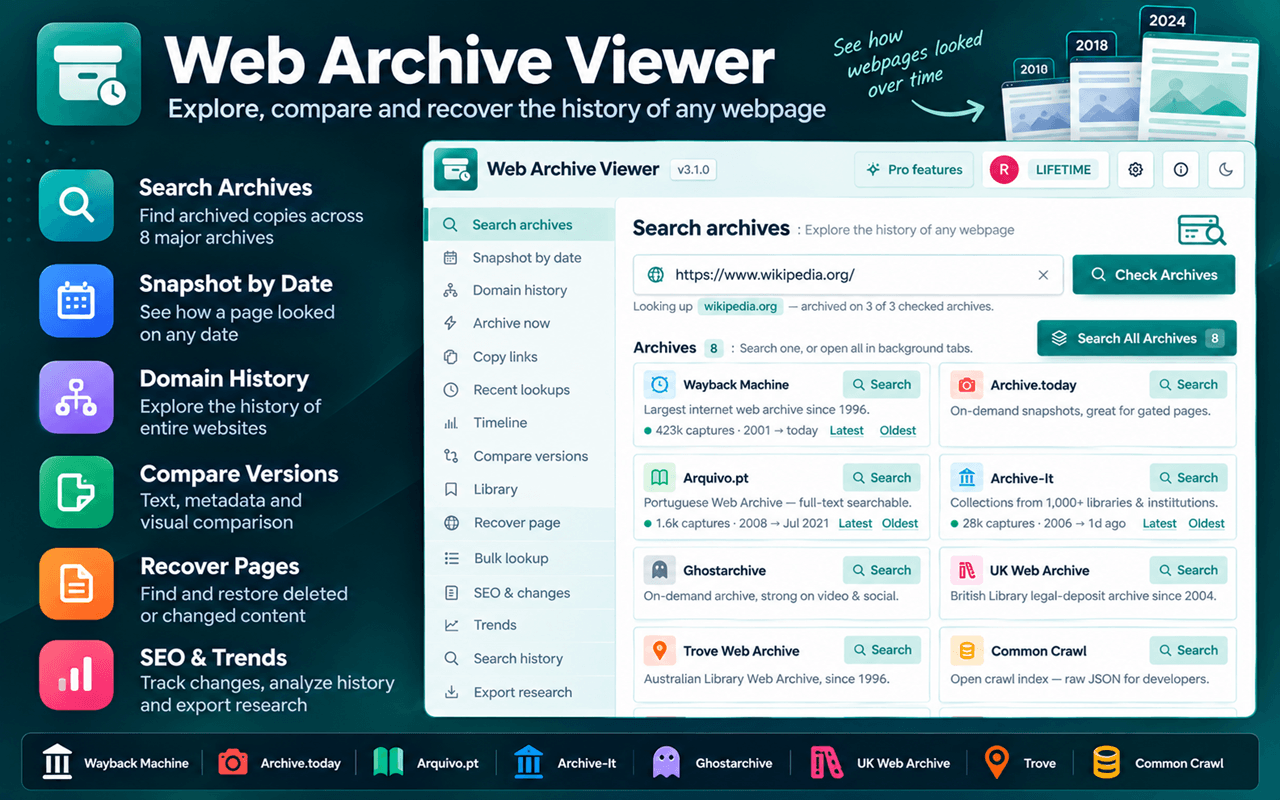The image size is (1280, 800).
Task: Open Copy links in sidebar
Action: [520, 357]
